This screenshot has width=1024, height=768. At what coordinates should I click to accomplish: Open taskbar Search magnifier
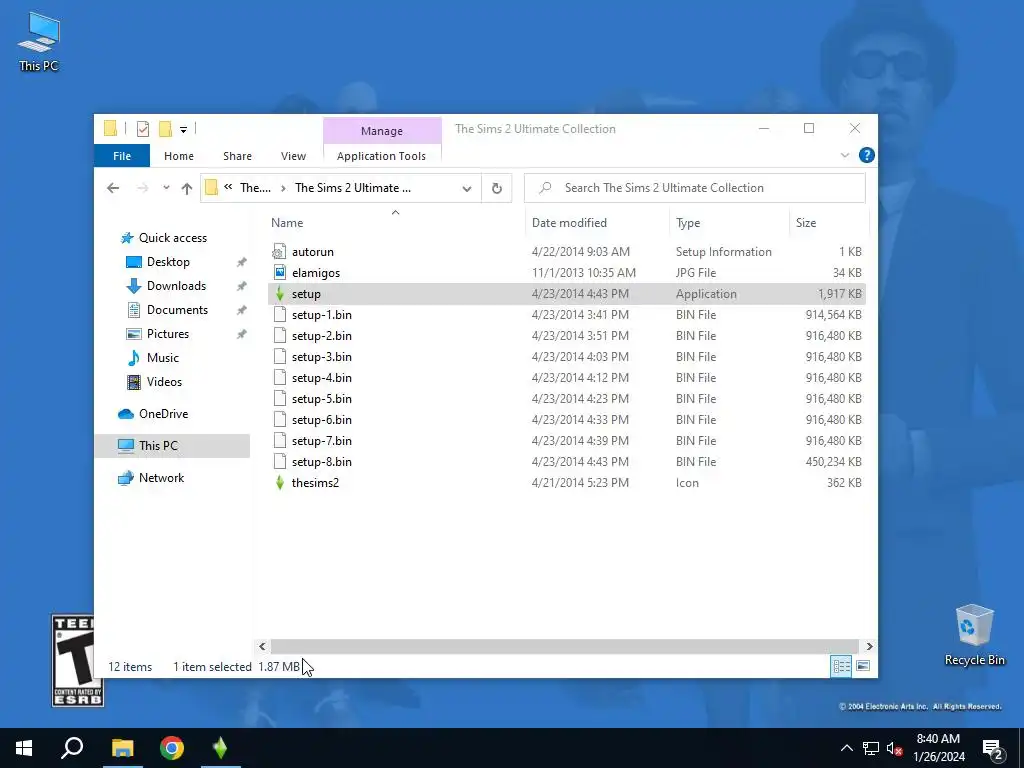(x=72, y=748)
